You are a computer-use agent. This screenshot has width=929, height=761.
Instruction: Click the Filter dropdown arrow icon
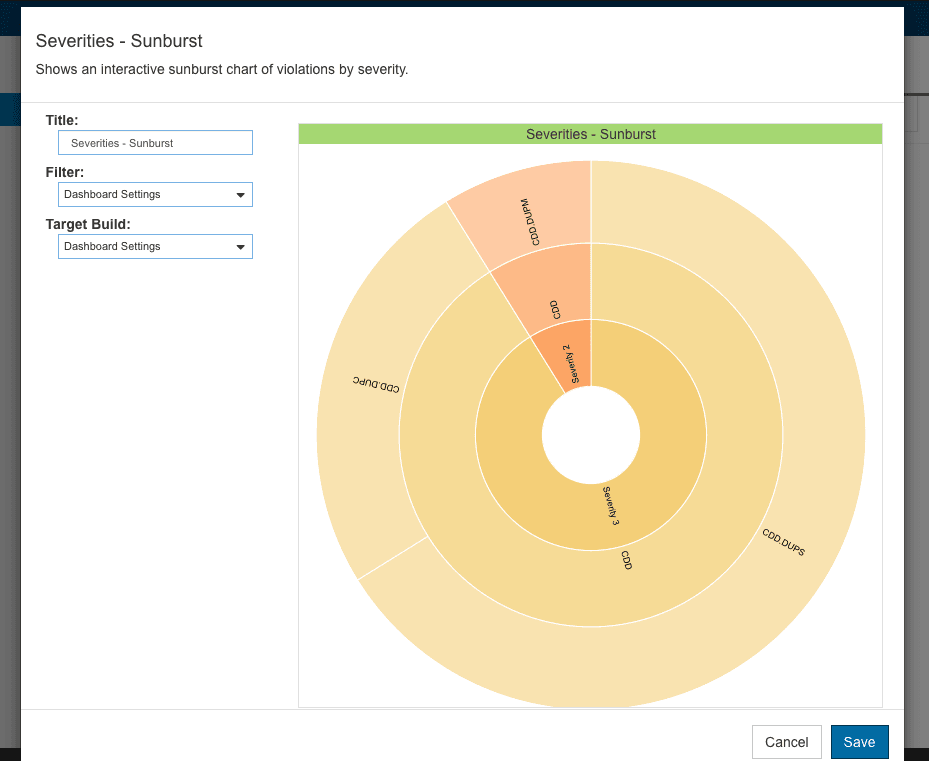pos(241,195)
